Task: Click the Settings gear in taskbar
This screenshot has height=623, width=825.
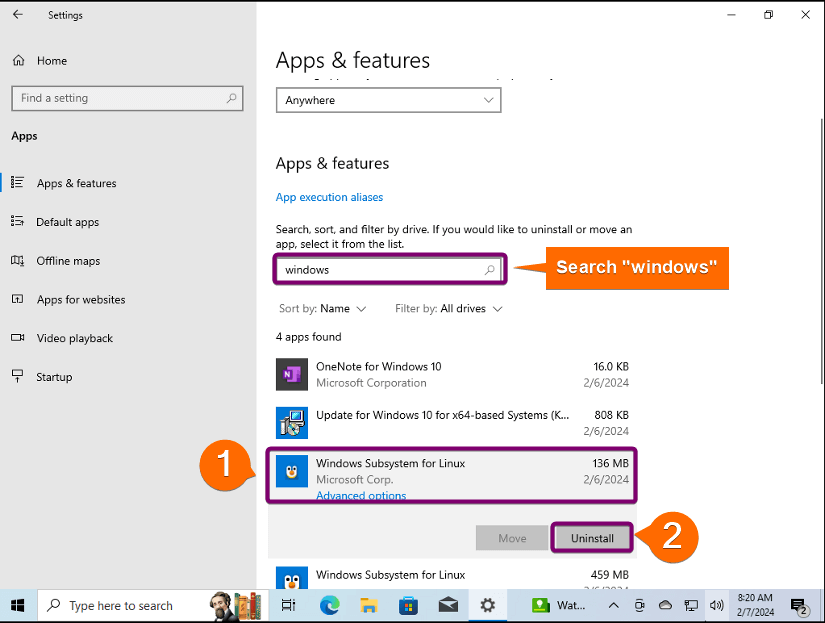Action: [488, 606]
